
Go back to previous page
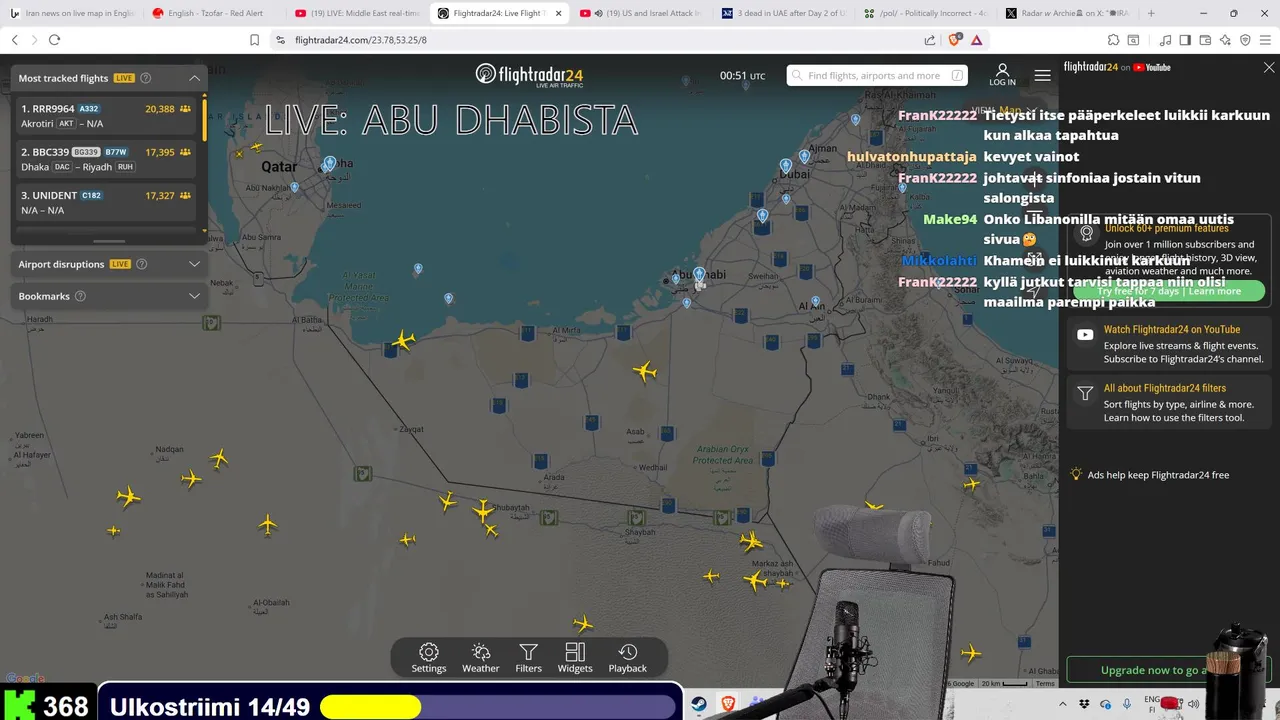[x=14, y=40]
